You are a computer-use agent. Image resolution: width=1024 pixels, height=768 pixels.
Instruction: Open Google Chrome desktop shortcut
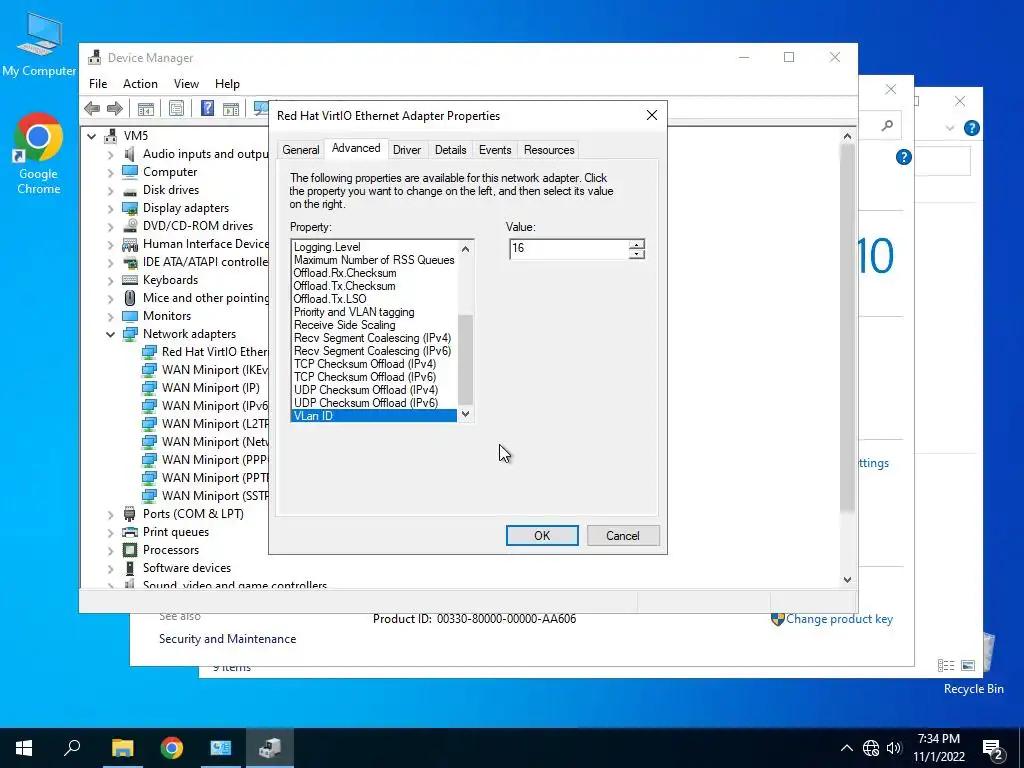(x=39, y=154)
